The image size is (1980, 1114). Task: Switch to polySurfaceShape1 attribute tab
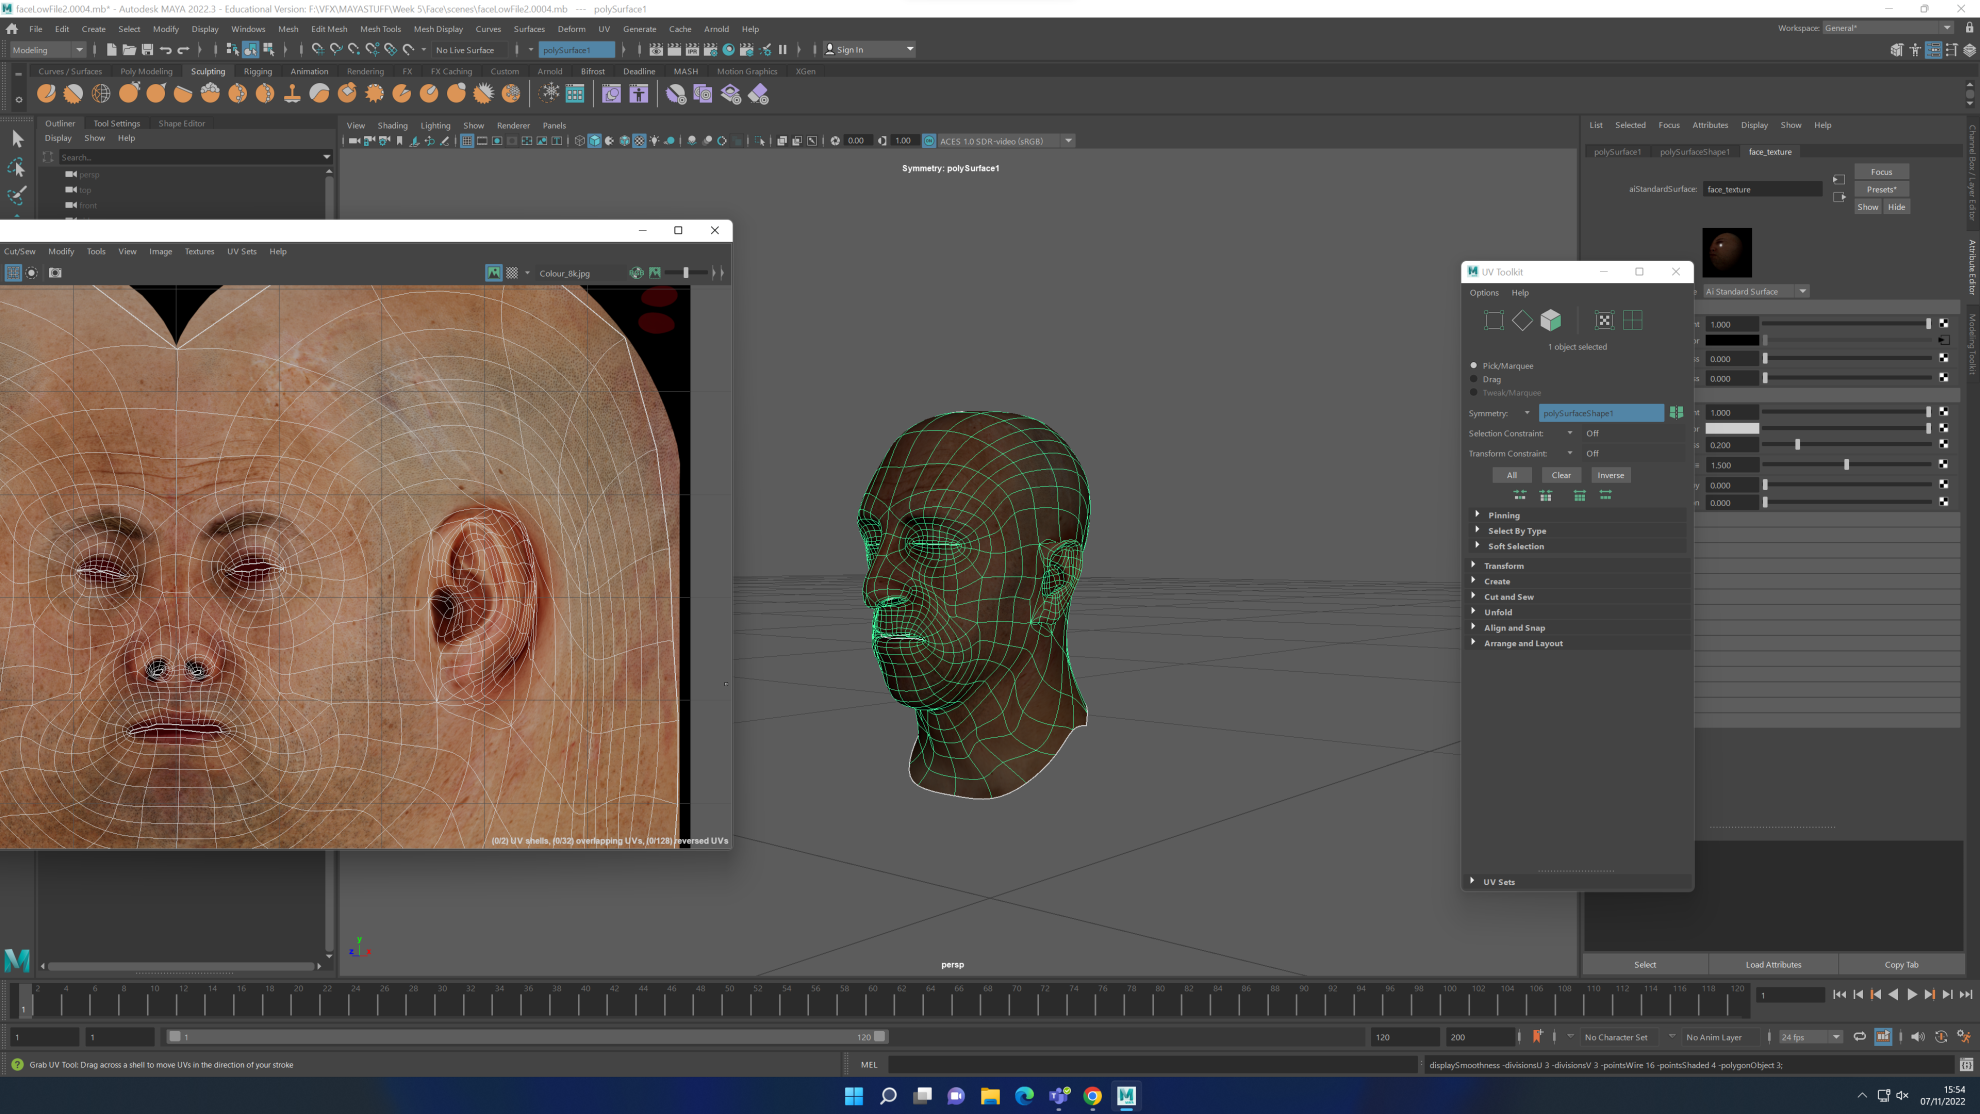[1694, 152]
